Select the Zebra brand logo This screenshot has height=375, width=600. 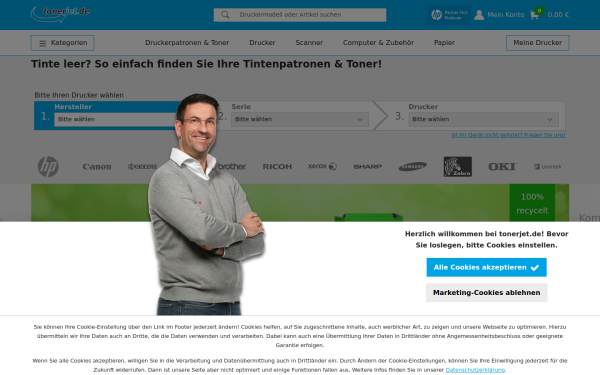coord(458,166)
